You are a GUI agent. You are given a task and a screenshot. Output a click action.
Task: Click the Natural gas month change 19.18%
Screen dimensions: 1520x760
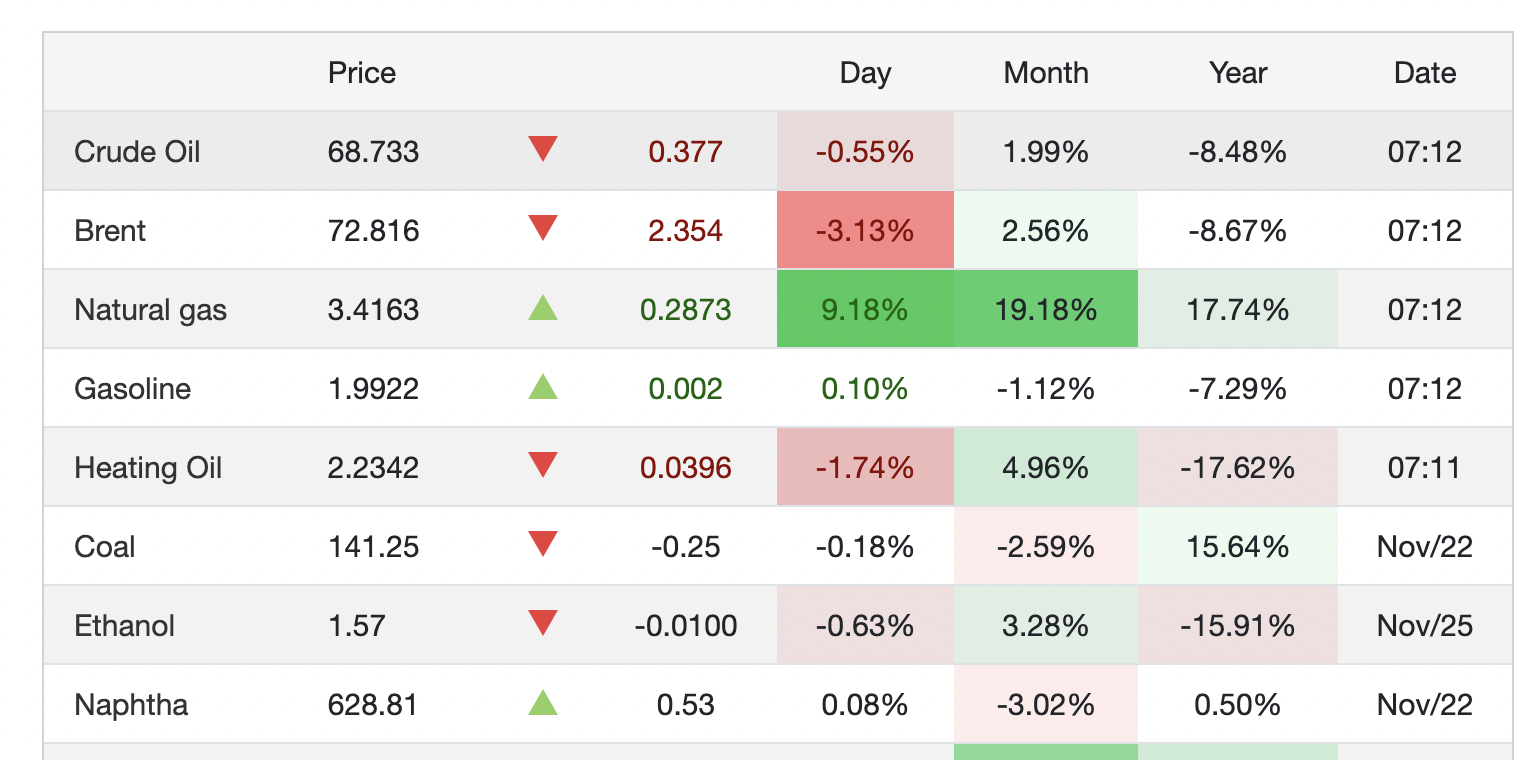click(x=1046, y=310)
